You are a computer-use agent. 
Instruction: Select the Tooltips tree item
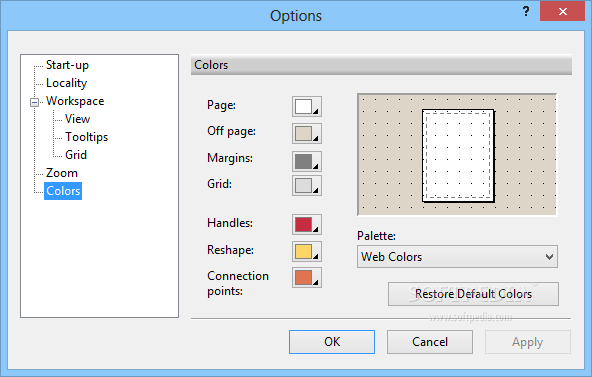(x=86, y=137)
